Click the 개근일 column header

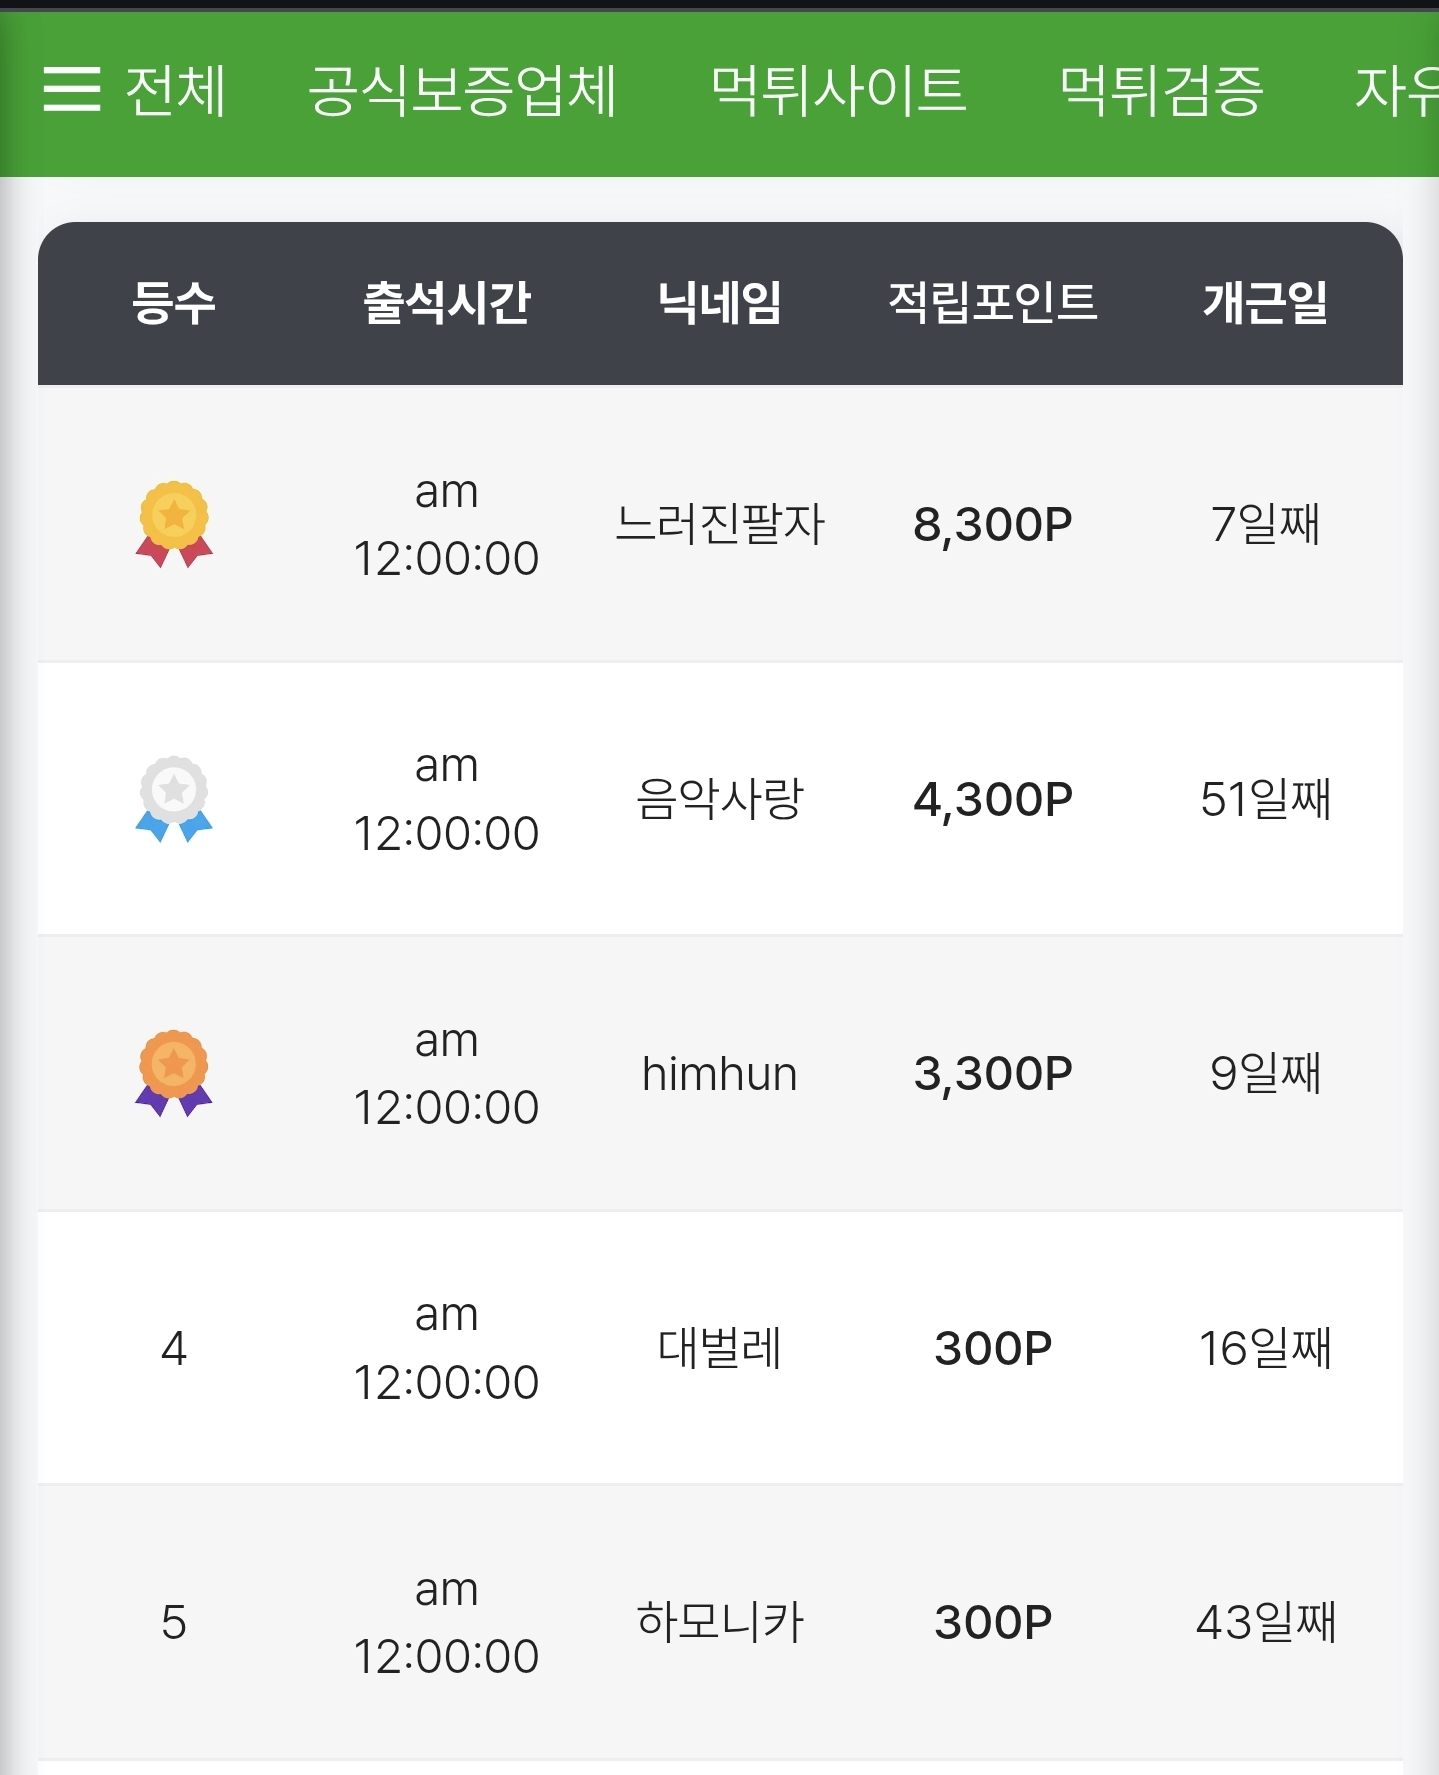coord(1265,303)
